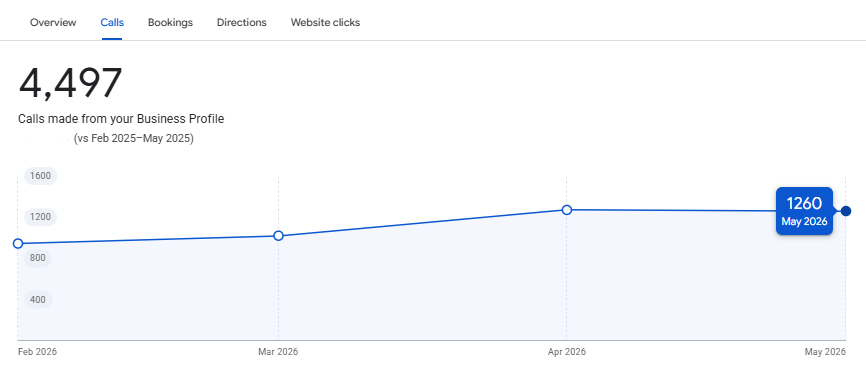
Task: Click the 1260 May 2026 tooltip
Action: point(804,211)
